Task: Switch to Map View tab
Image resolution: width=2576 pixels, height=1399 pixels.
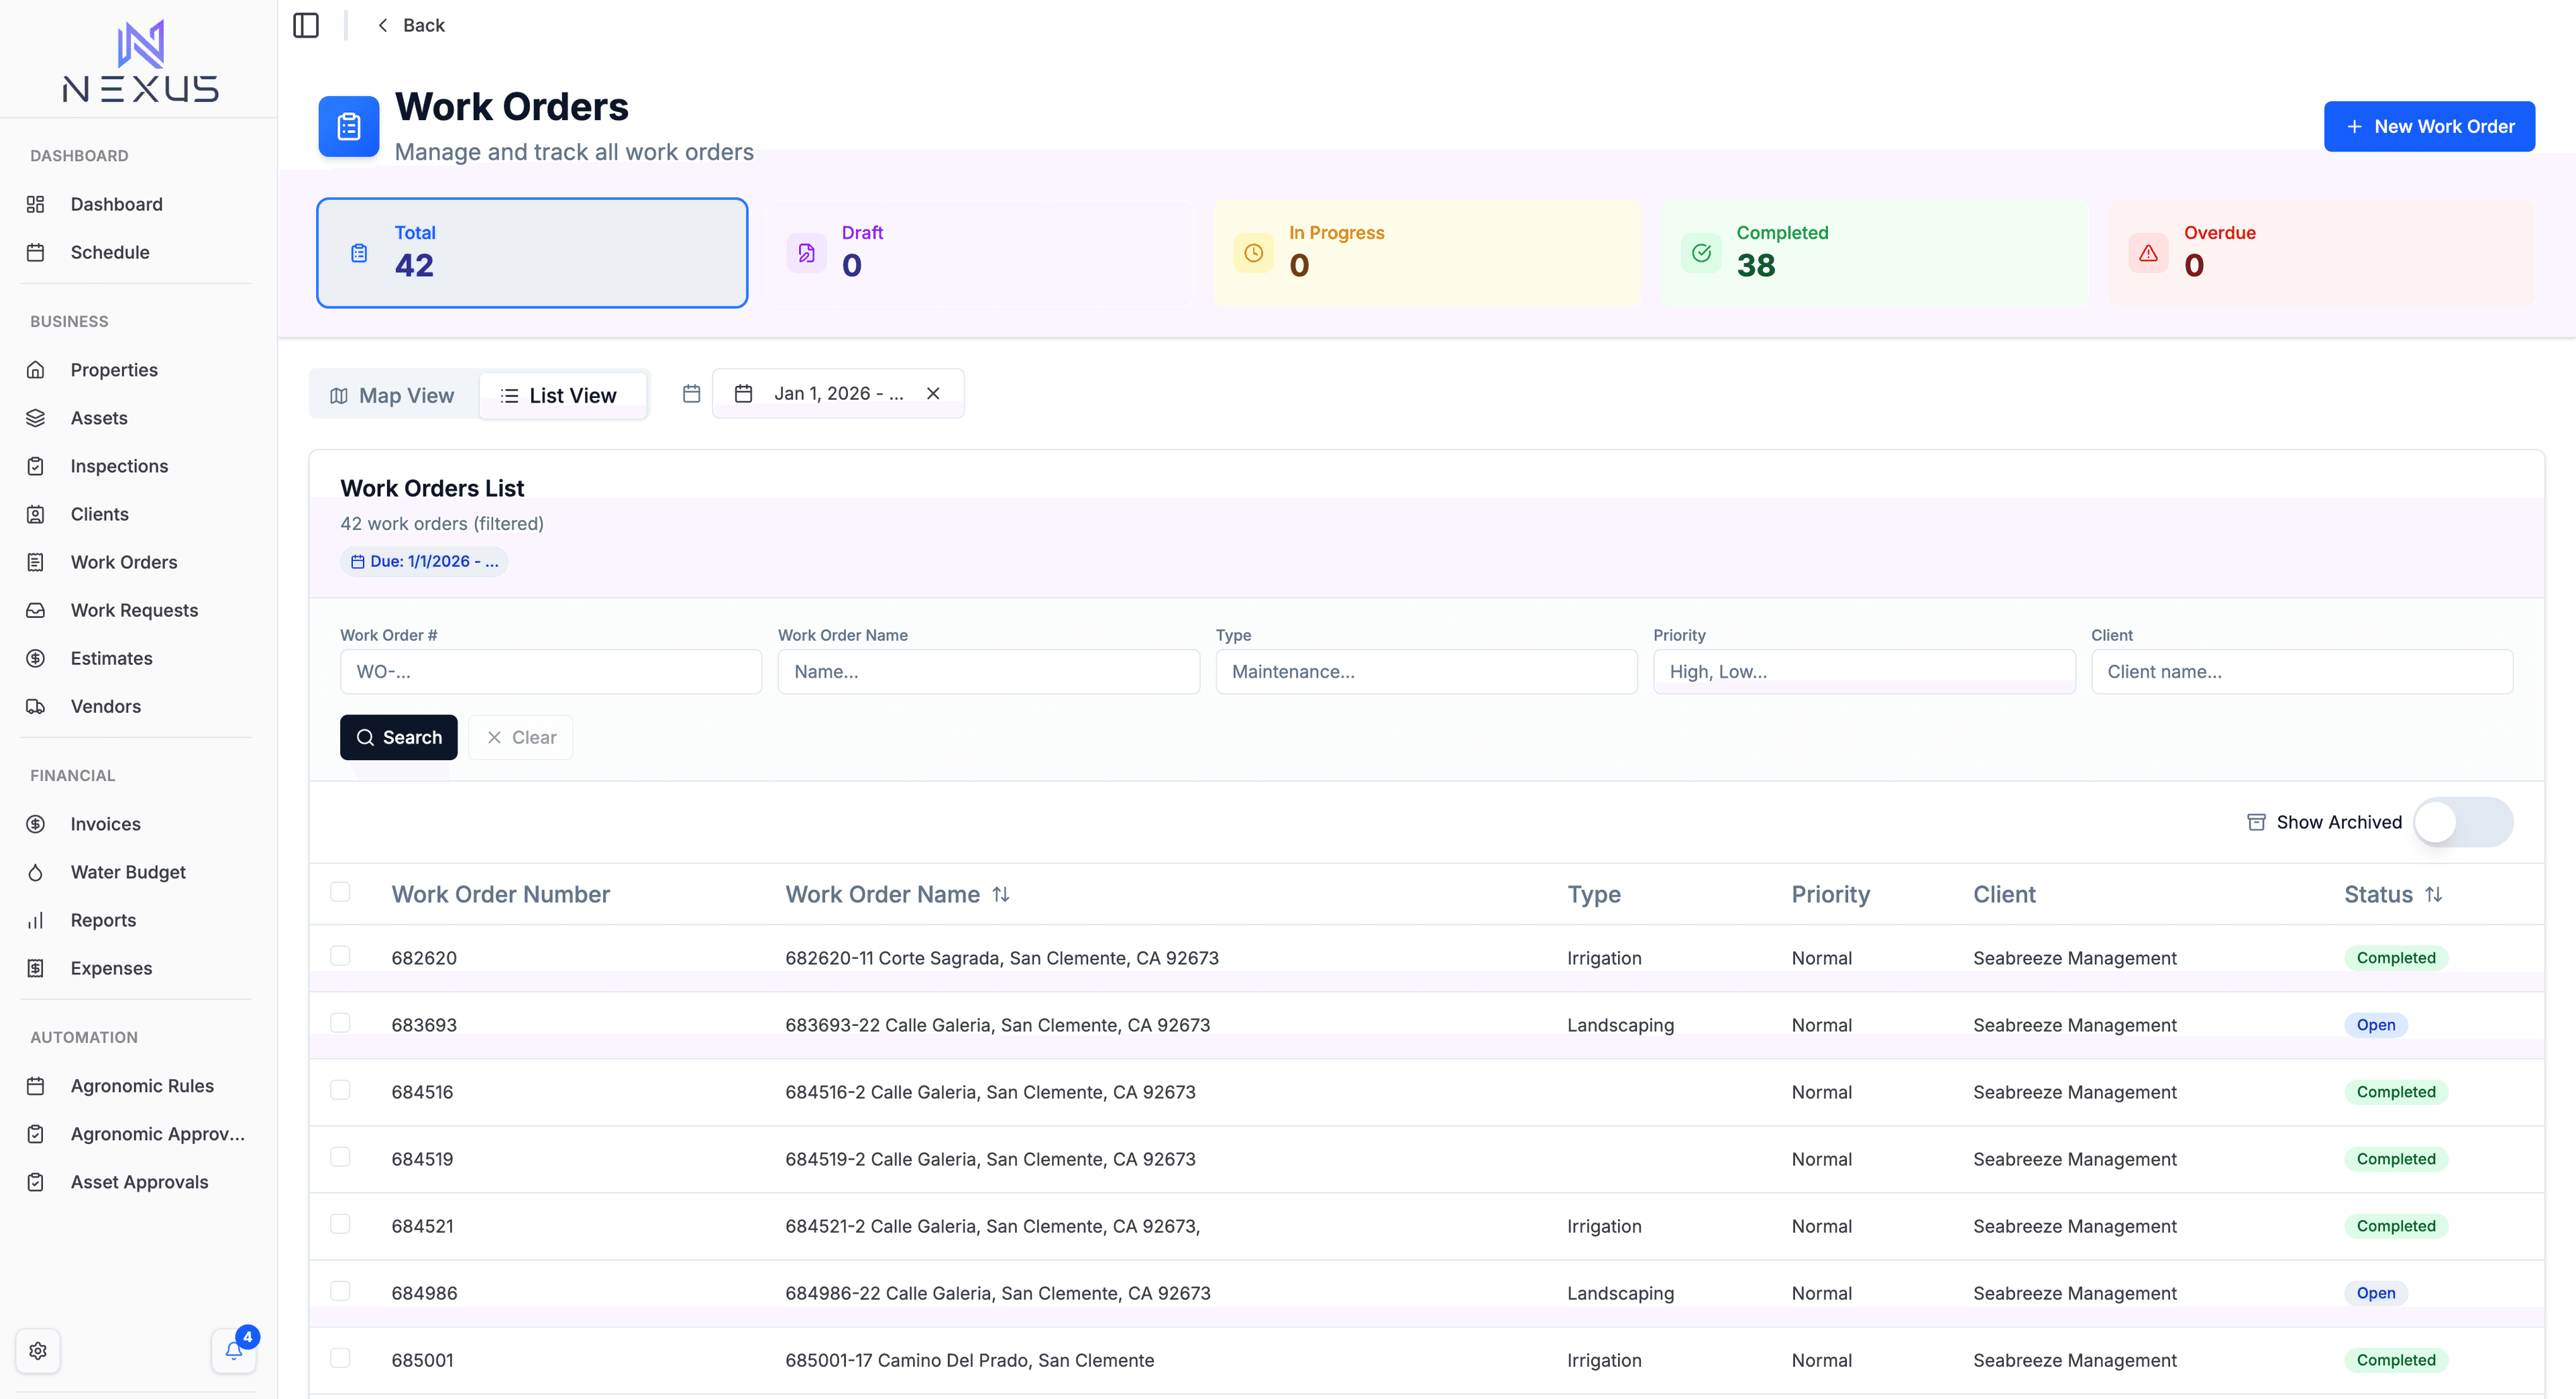Action: pyautogui.click(x=393, y=396)
